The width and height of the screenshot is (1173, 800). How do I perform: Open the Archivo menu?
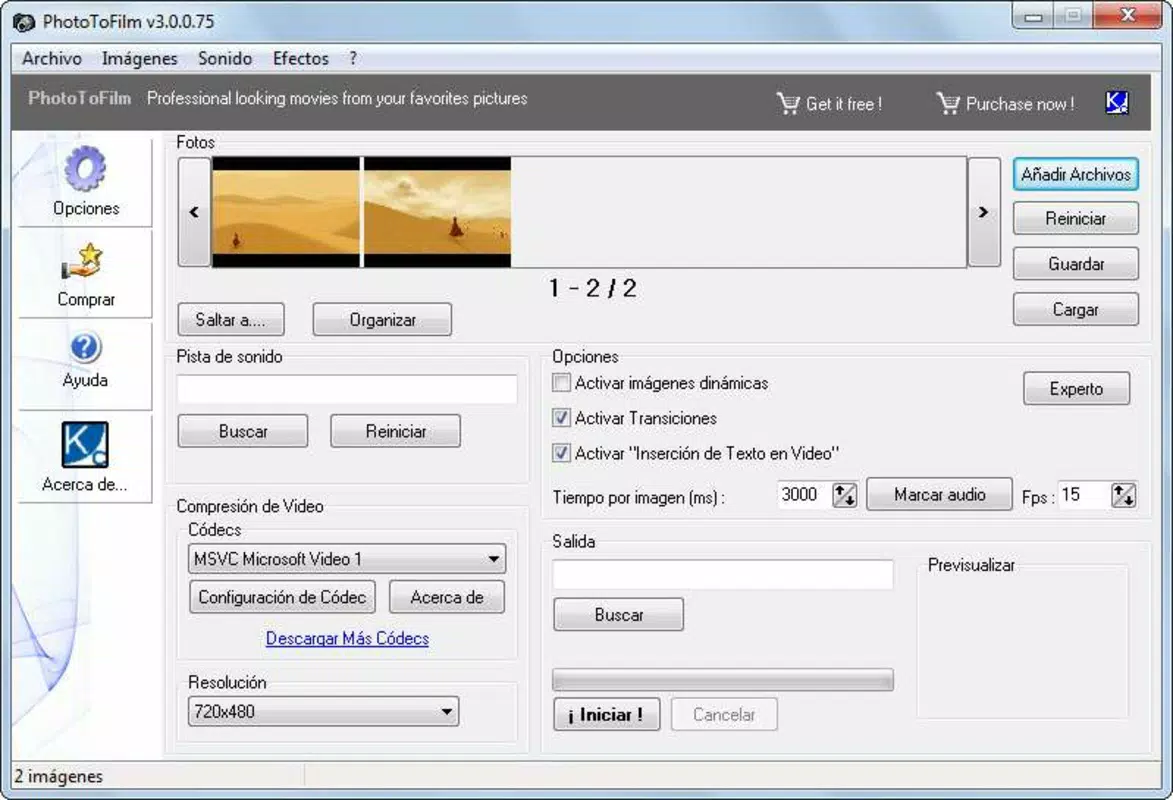[x=52, y=58]
